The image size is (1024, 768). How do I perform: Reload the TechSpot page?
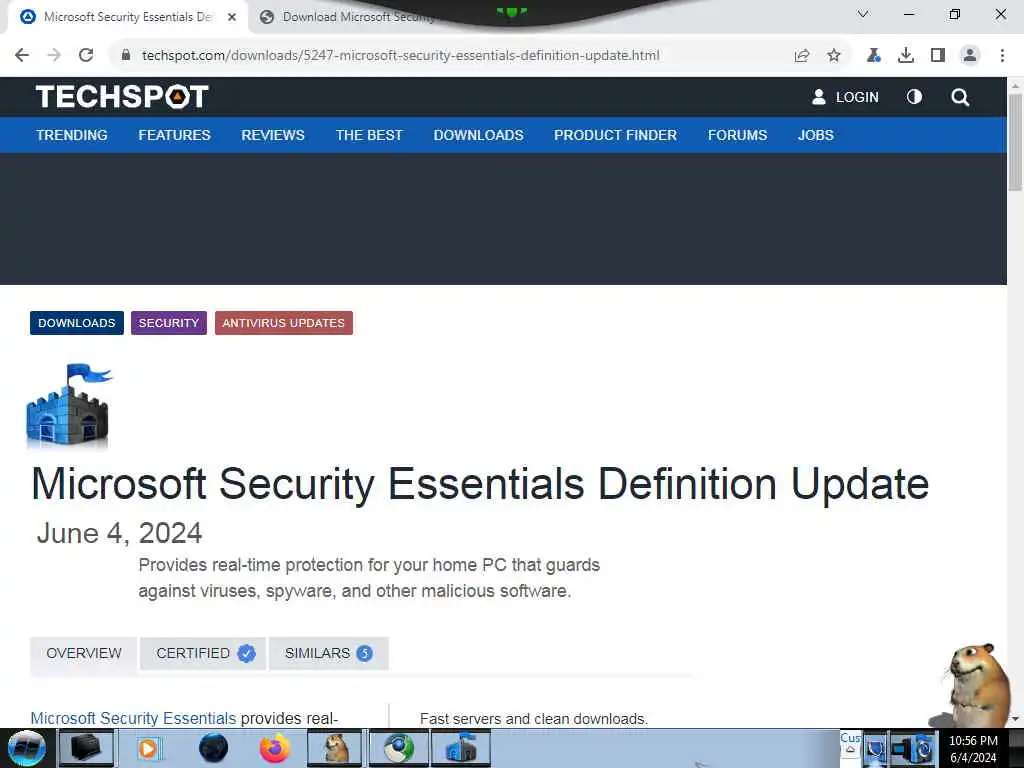86,55
